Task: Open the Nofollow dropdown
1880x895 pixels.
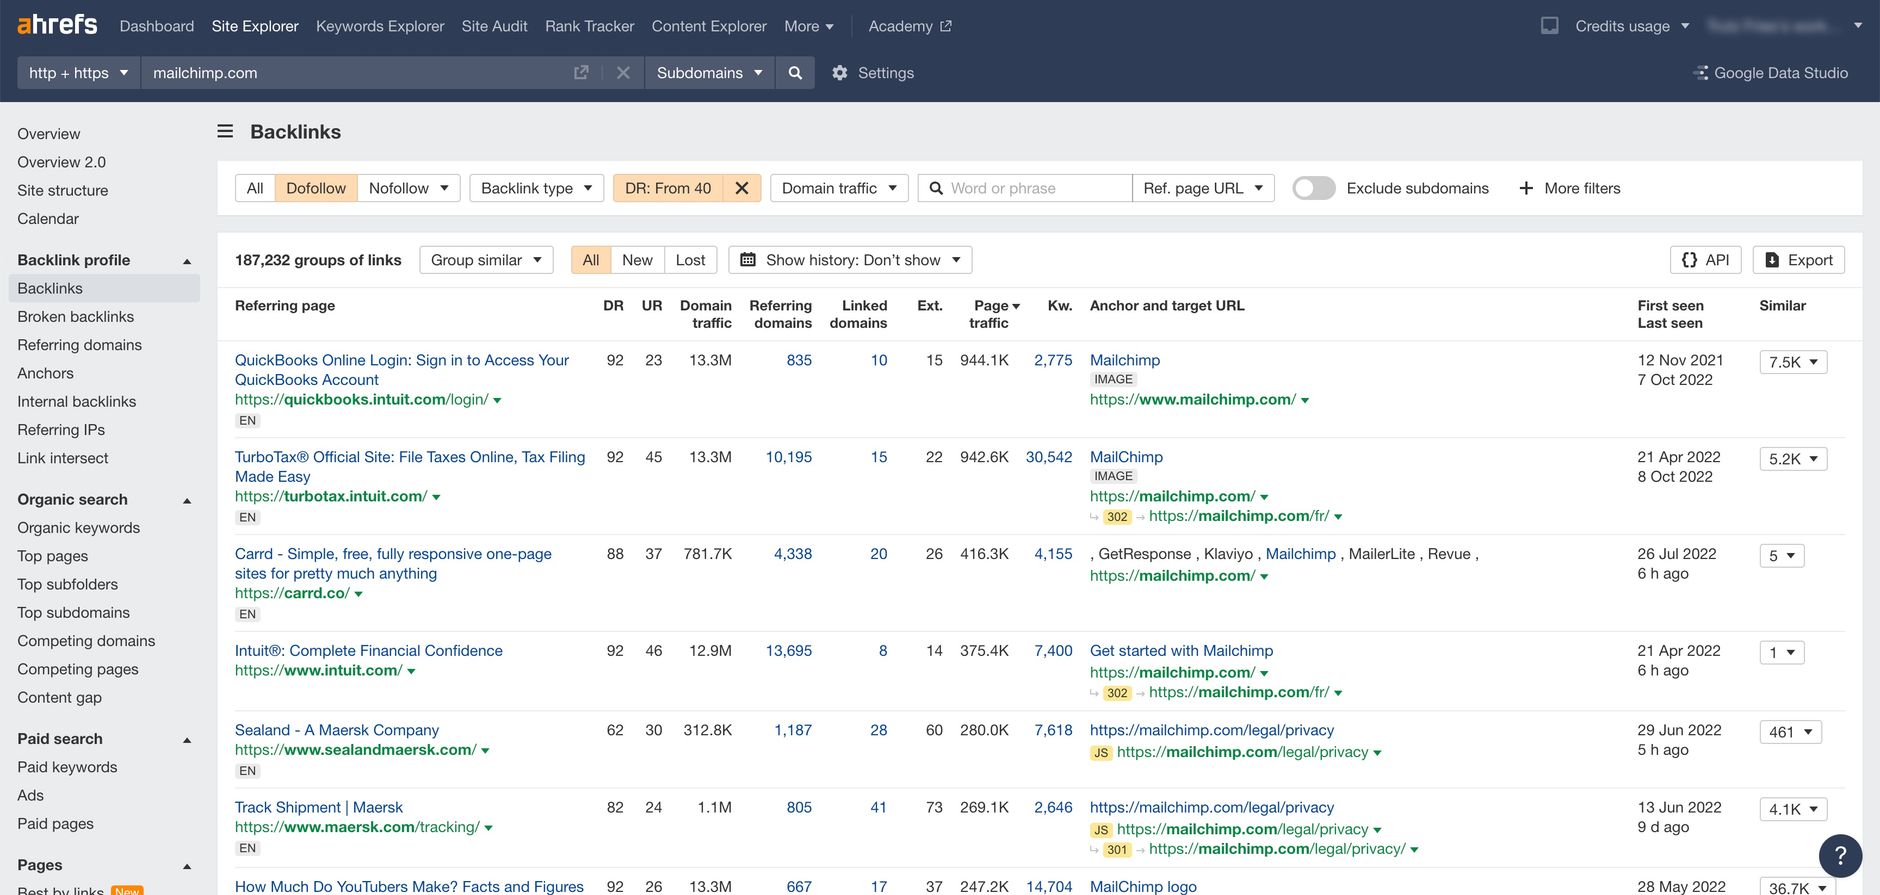Action: pyautogui.click(x=409, y=188)
